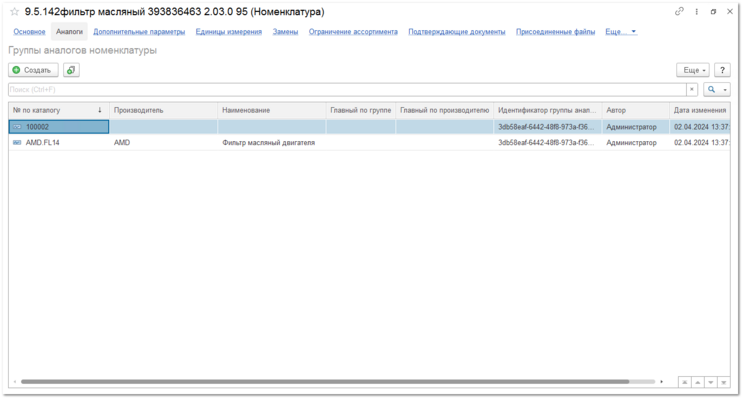Click the row icon beside AMD.FL14
743x399 pixels.
(x=17, y=142)
